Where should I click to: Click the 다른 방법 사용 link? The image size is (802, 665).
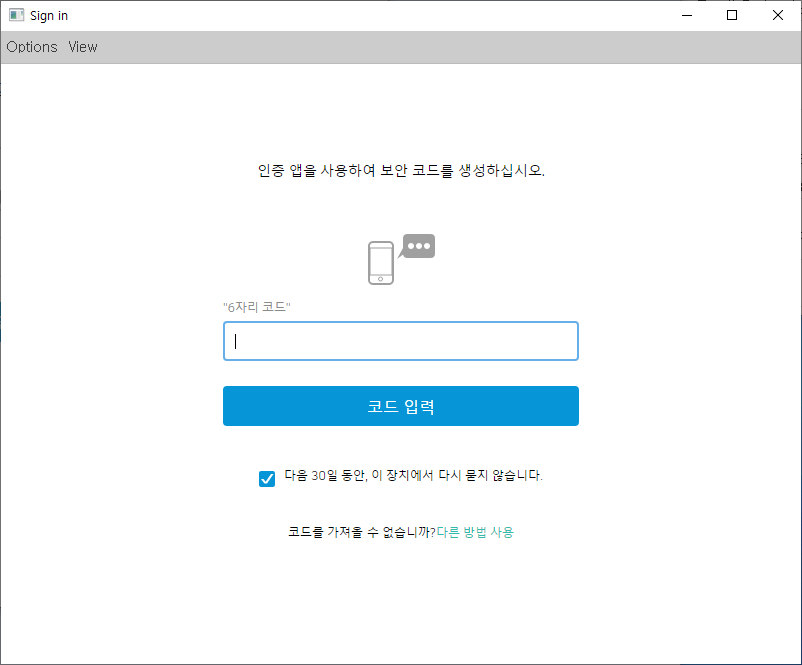point(475,532)
